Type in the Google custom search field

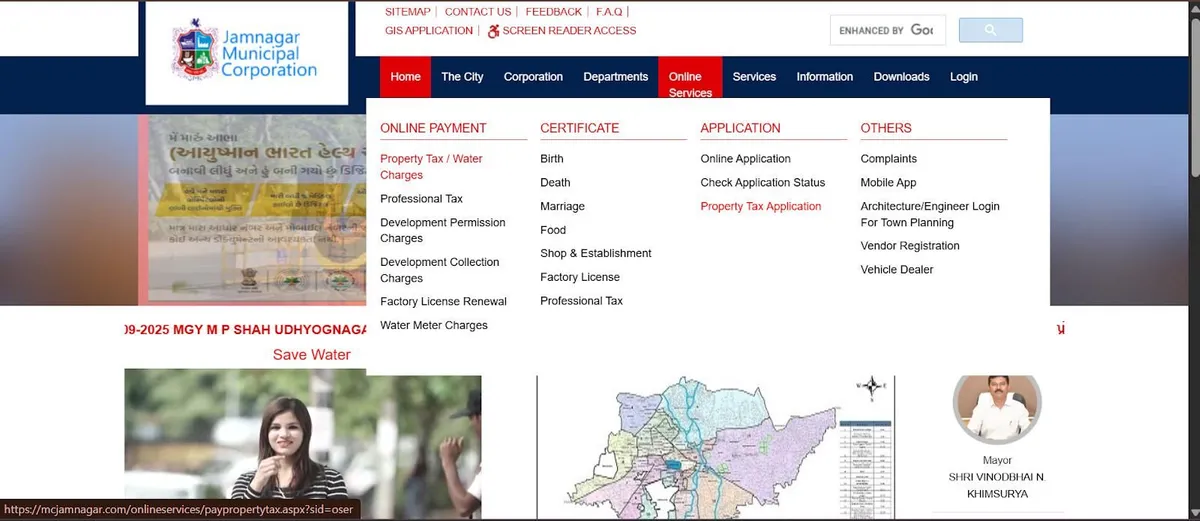click(885, 31)
